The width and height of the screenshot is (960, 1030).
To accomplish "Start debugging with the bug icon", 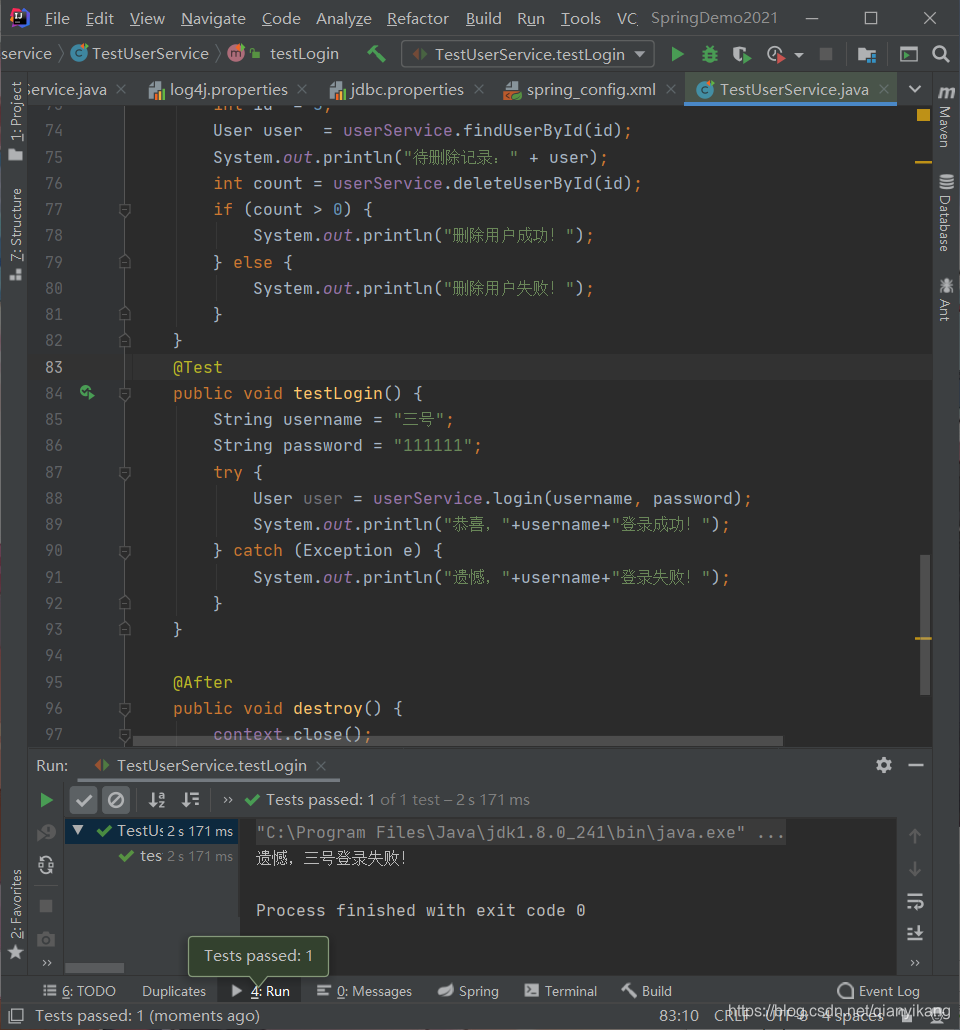I will 710,54.
